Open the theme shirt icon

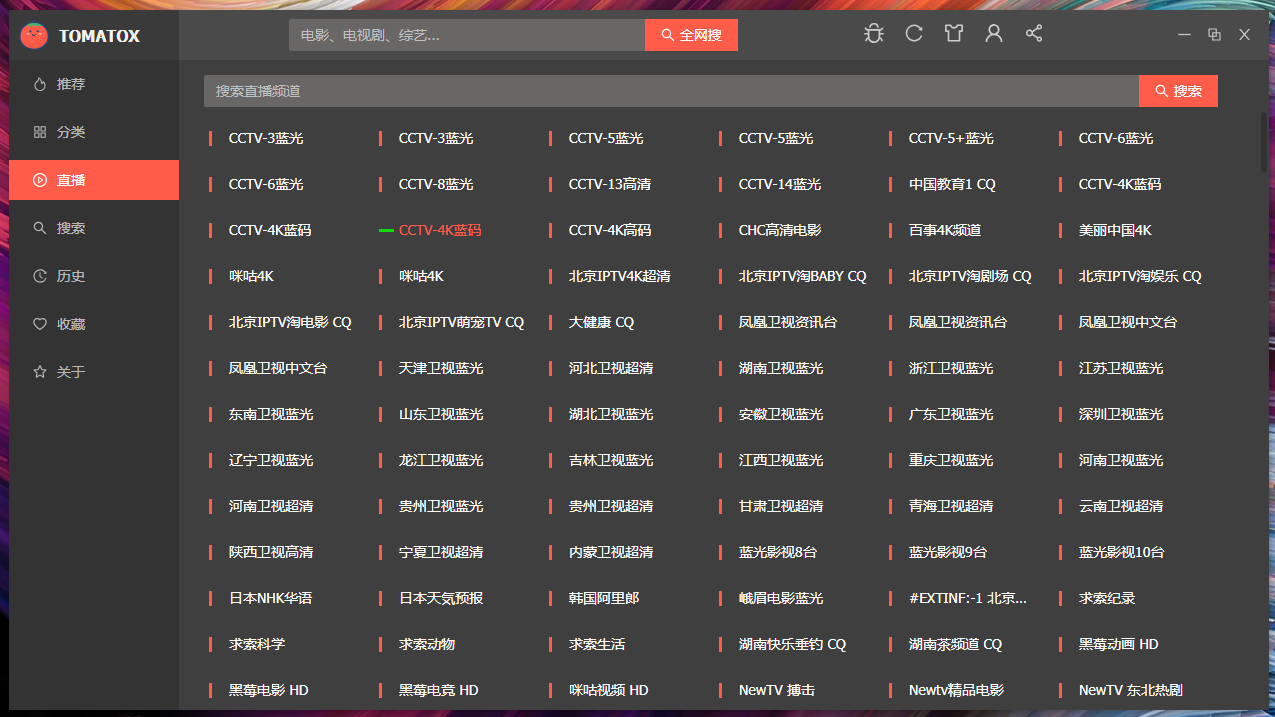tap(954, 34)
